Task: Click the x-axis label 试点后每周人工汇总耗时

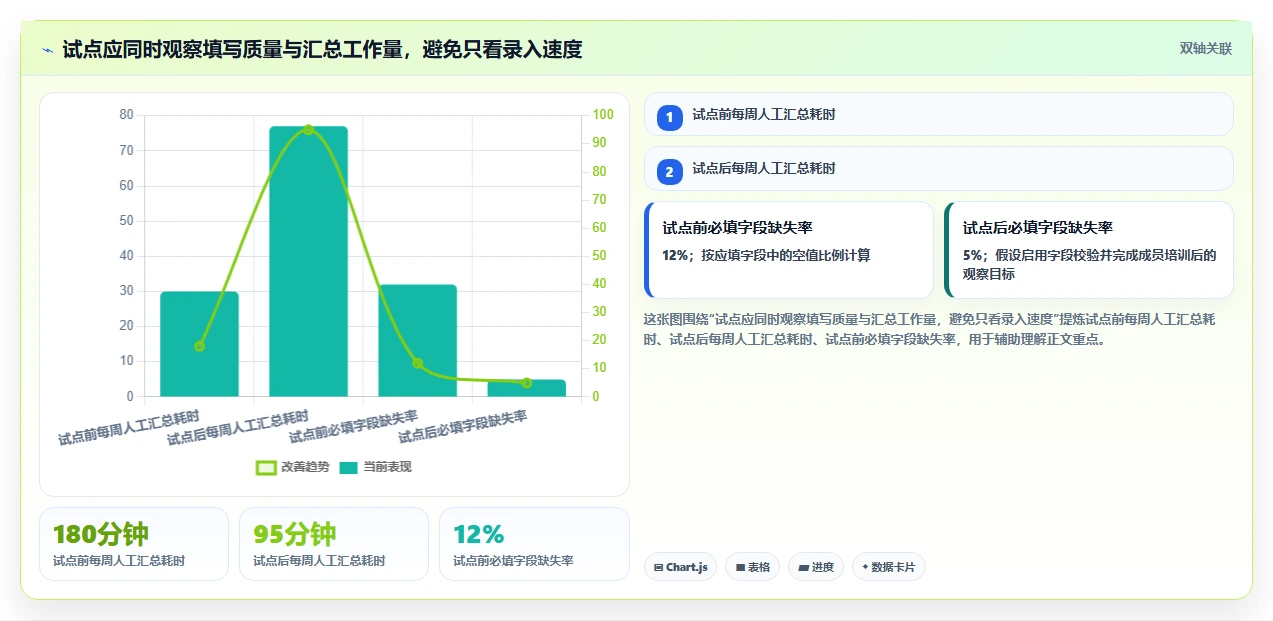Action: (x=238, y=428)
